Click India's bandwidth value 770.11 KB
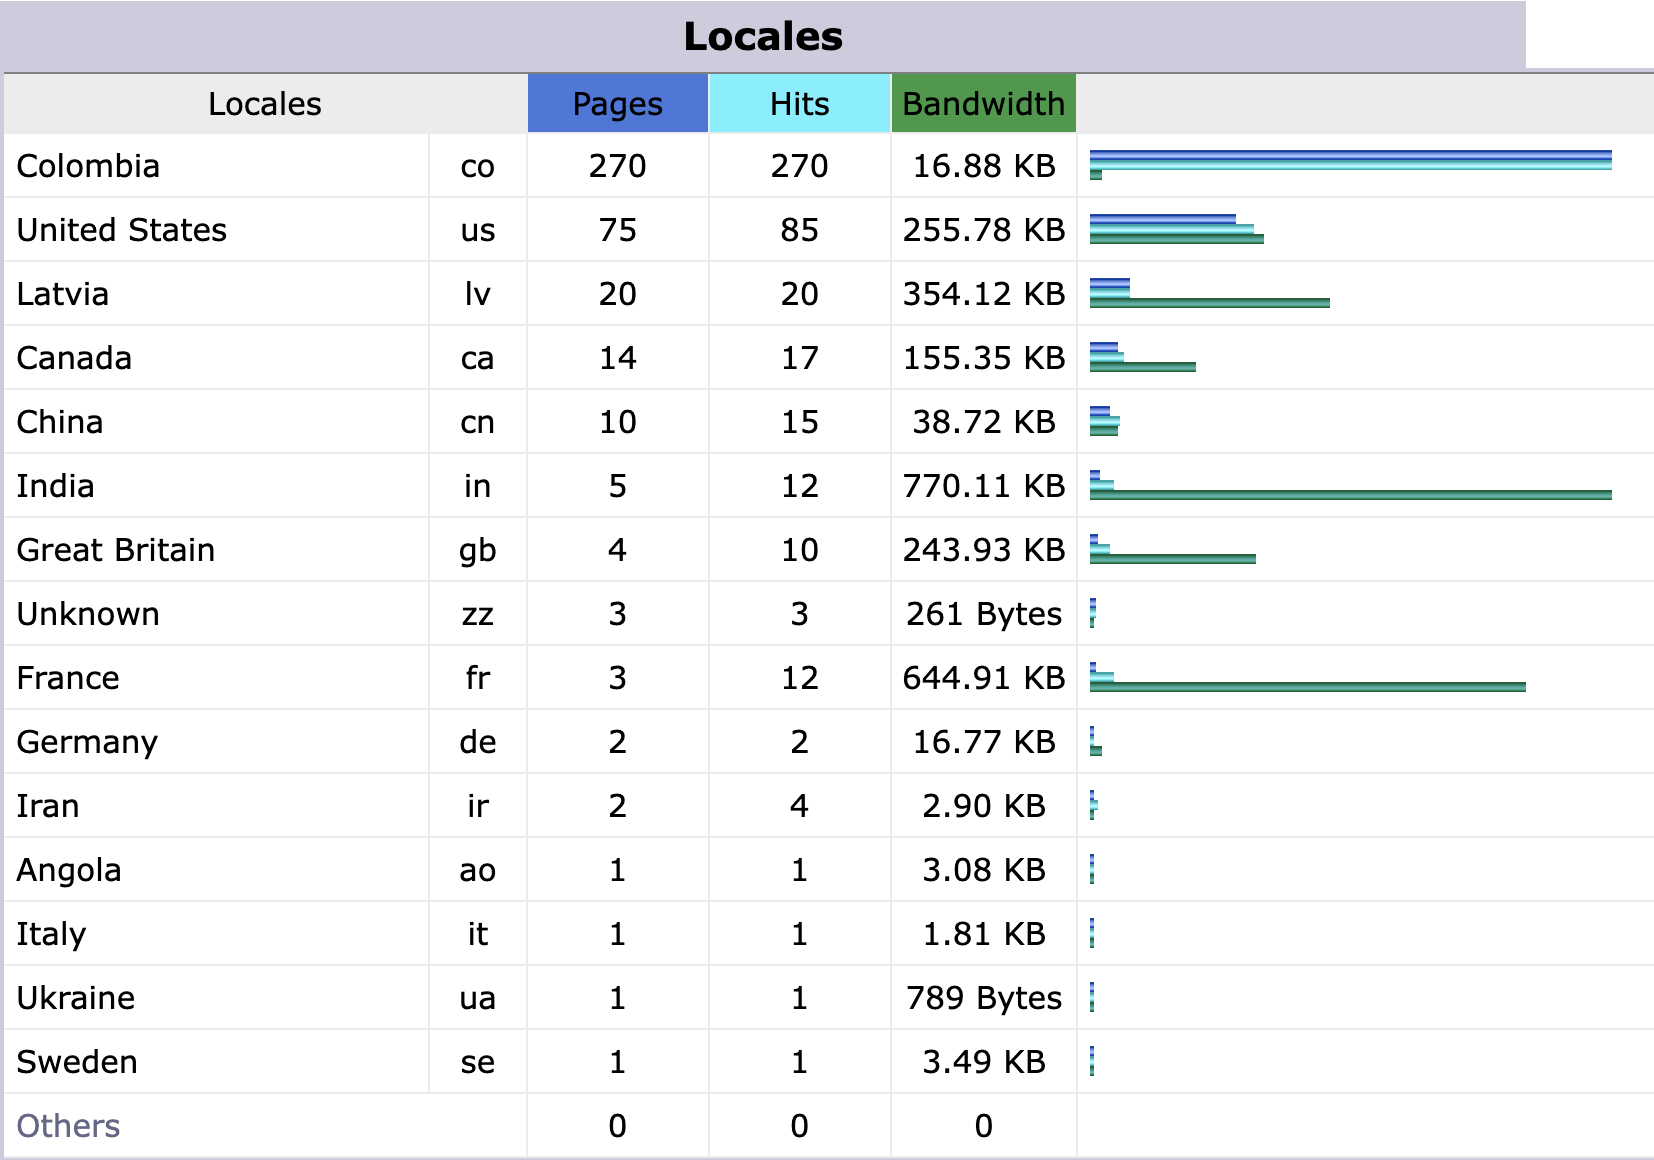This screenshot has height=1160, width=1654. click(983, 486)
